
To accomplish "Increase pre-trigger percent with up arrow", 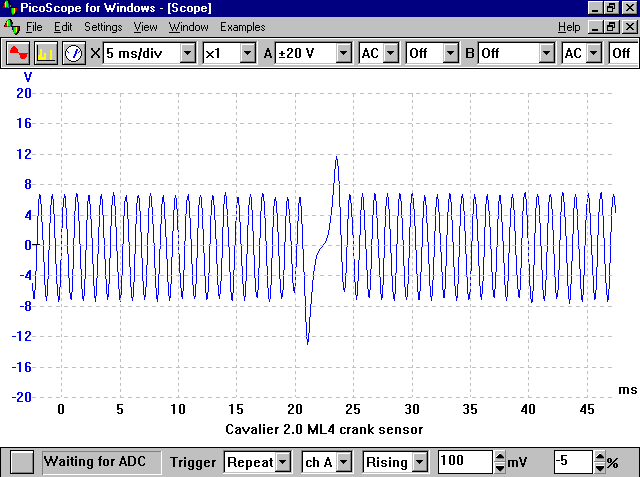I will [x=600, y=456].
